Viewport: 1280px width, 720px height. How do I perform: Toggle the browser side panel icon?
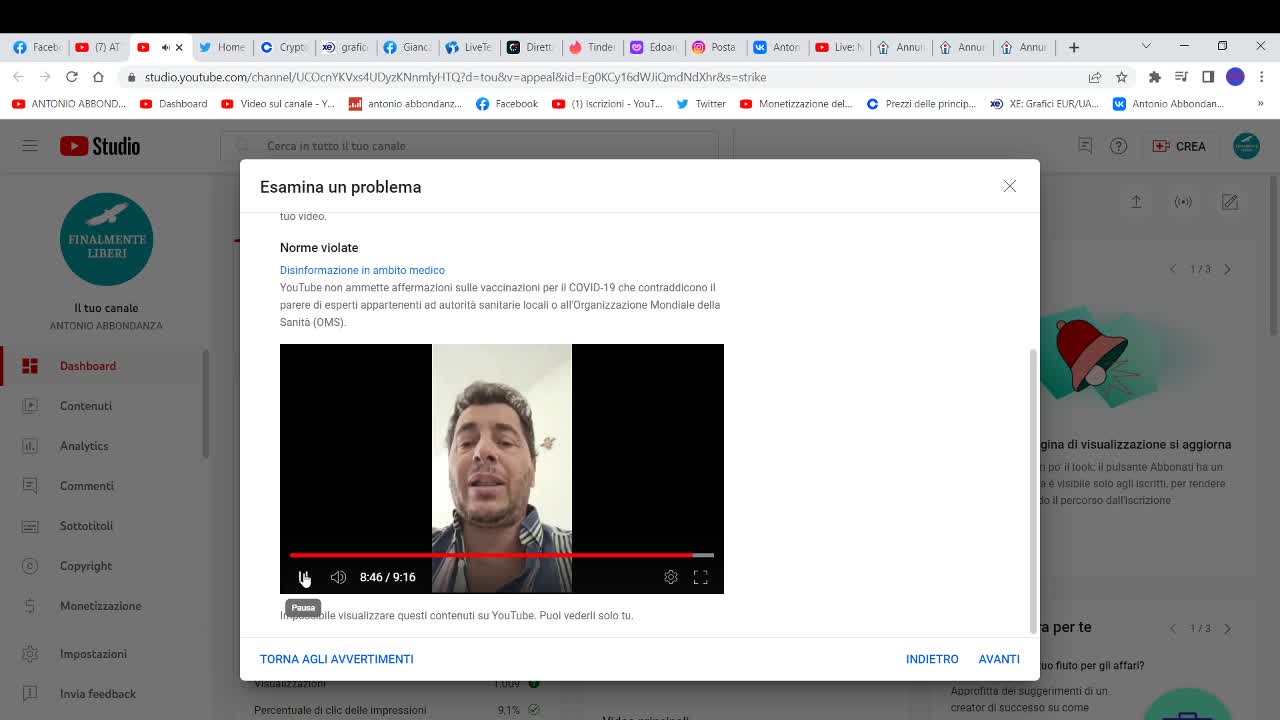pos(1208,77)
